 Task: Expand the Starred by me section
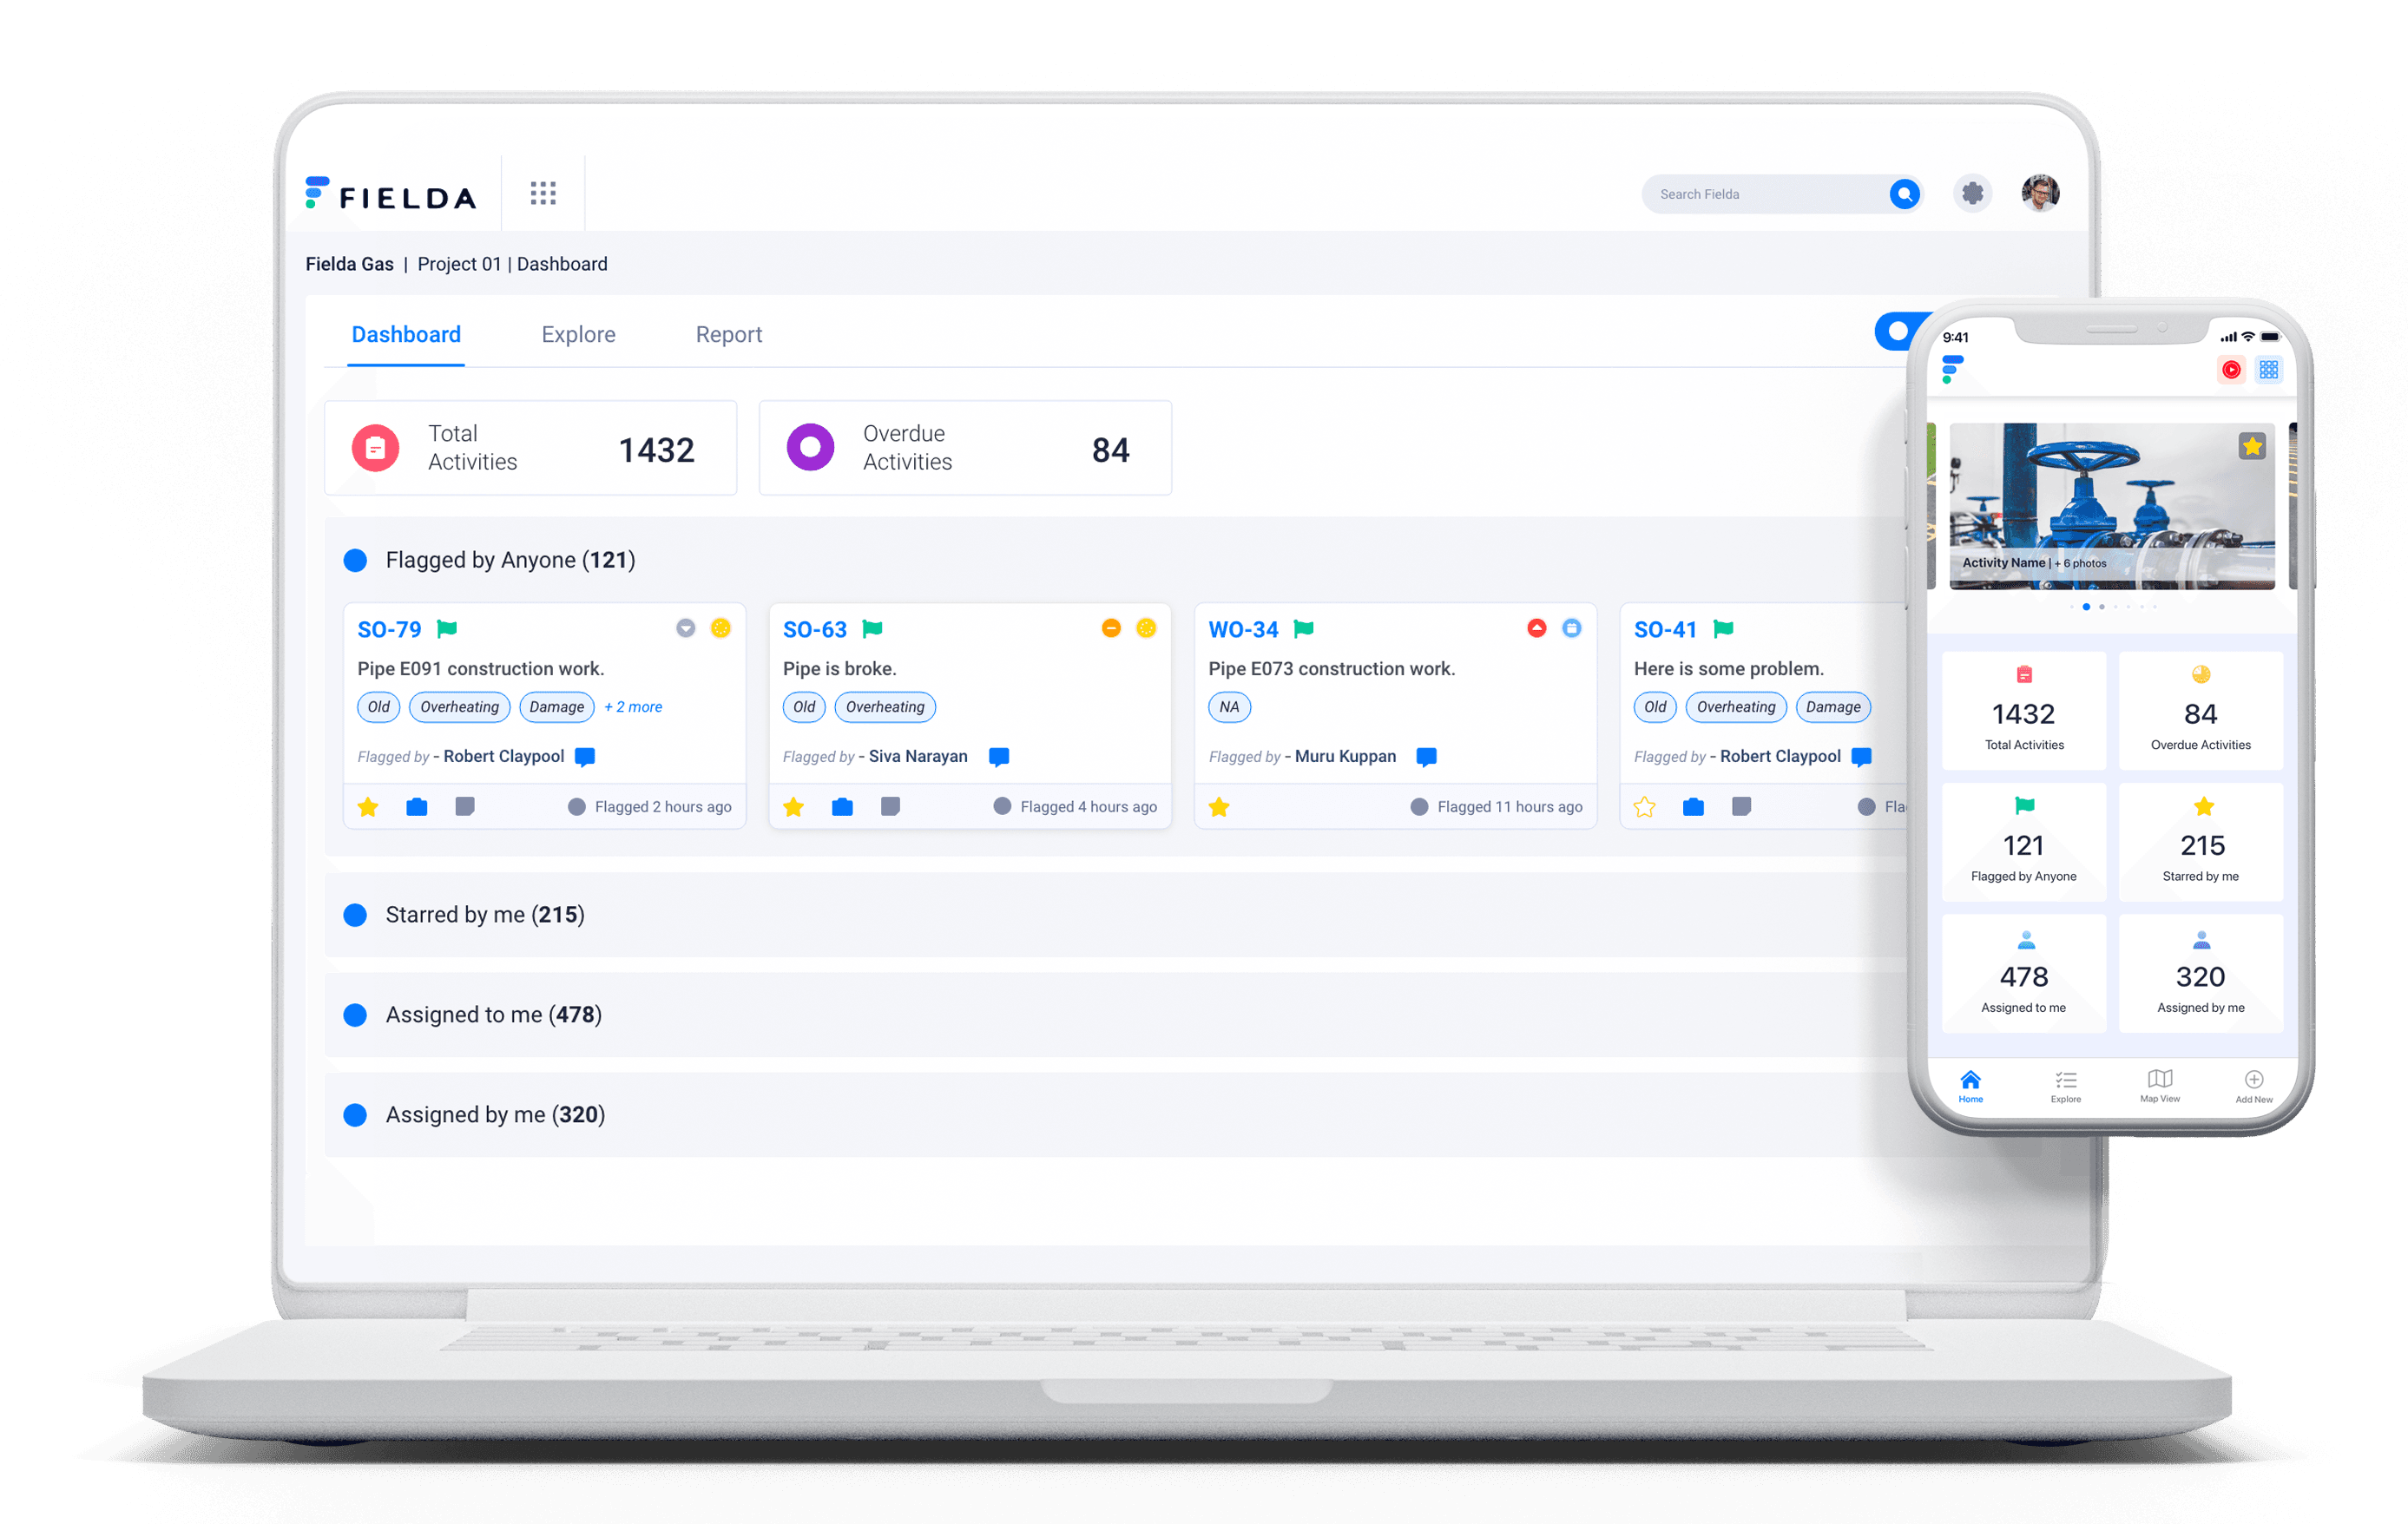485,915
